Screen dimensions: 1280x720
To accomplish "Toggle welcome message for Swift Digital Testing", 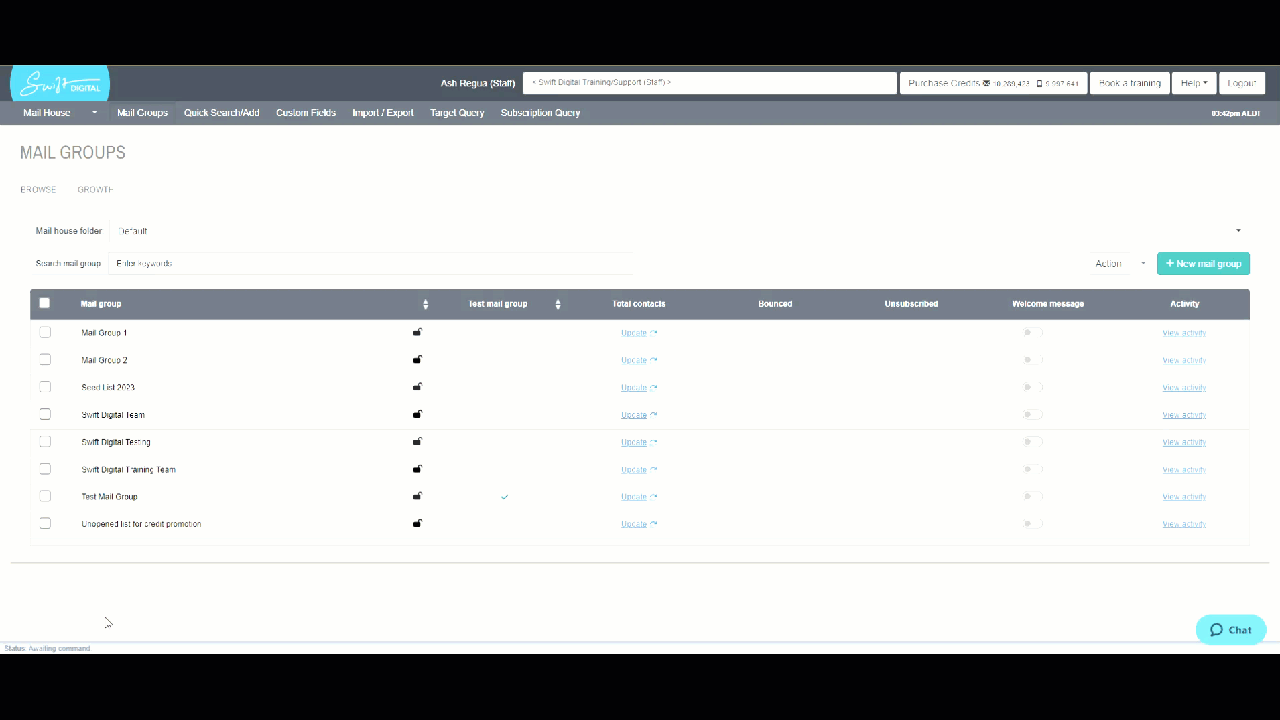I will coord(1032,441).
